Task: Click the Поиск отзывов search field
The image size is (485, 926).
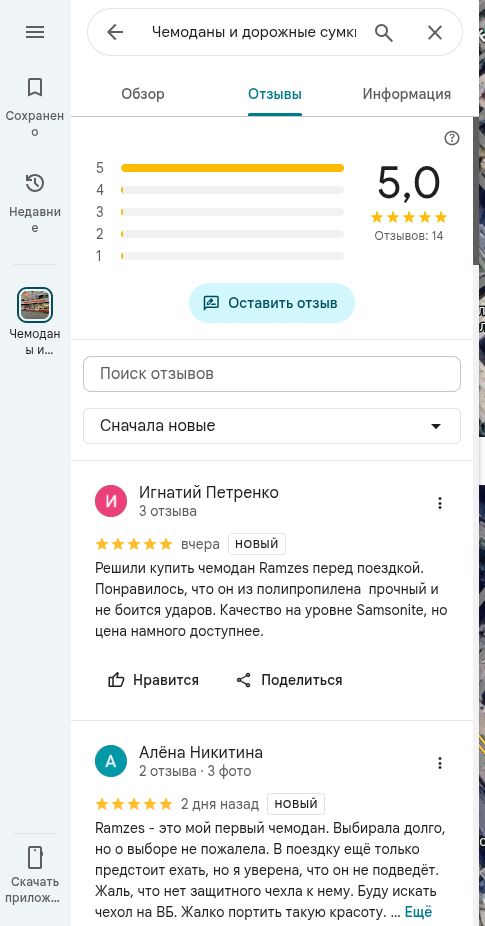Action: click(272, 374)
